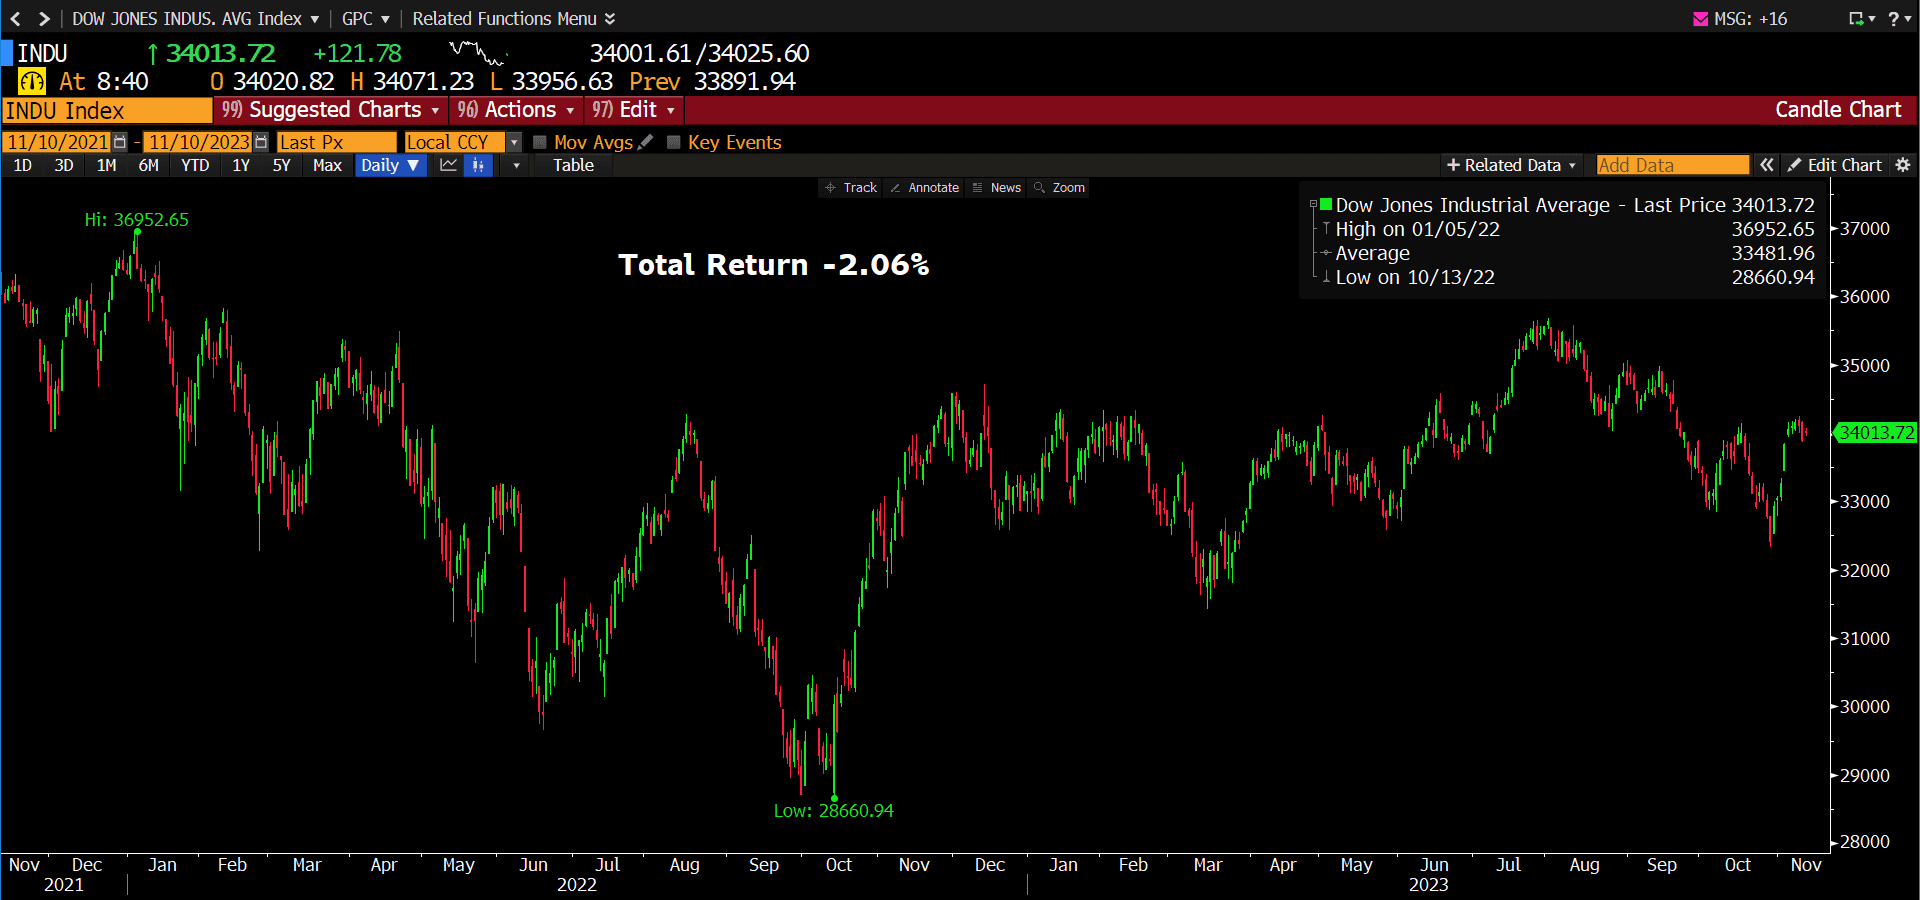Activate the Zoom tool
Image resolution: width=1920 pixels, height=900 pixels.
1059,187
